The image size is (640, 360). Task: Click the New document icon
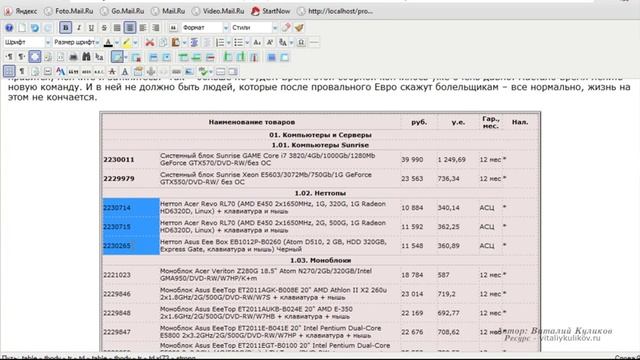coord(22,28)
